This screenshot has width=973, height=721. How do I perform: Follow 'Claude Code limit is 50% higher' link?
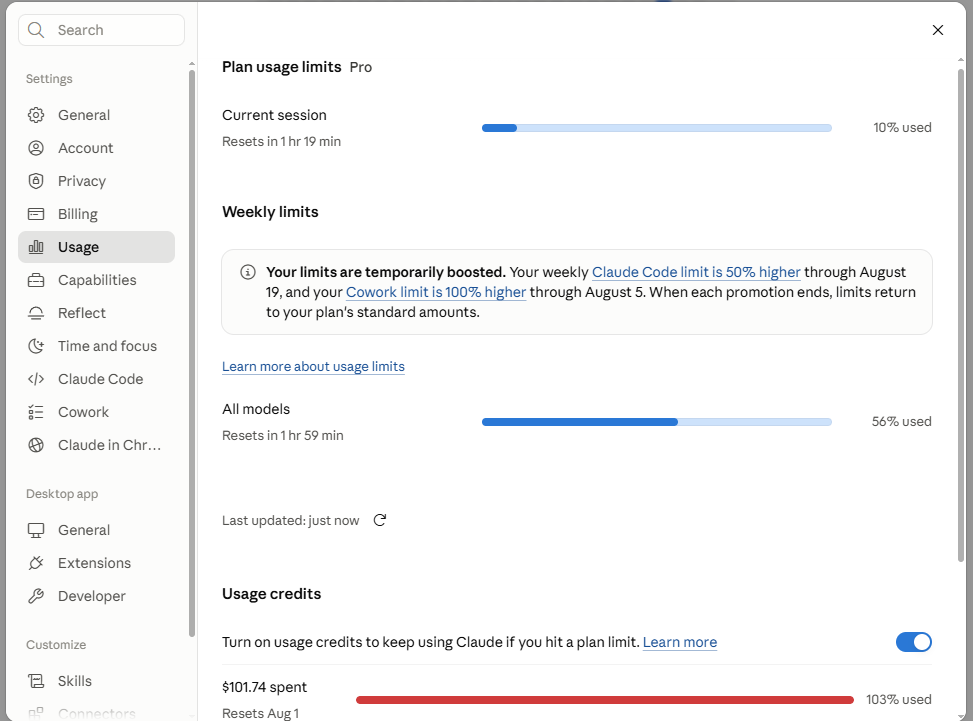[x=696, y=272]
